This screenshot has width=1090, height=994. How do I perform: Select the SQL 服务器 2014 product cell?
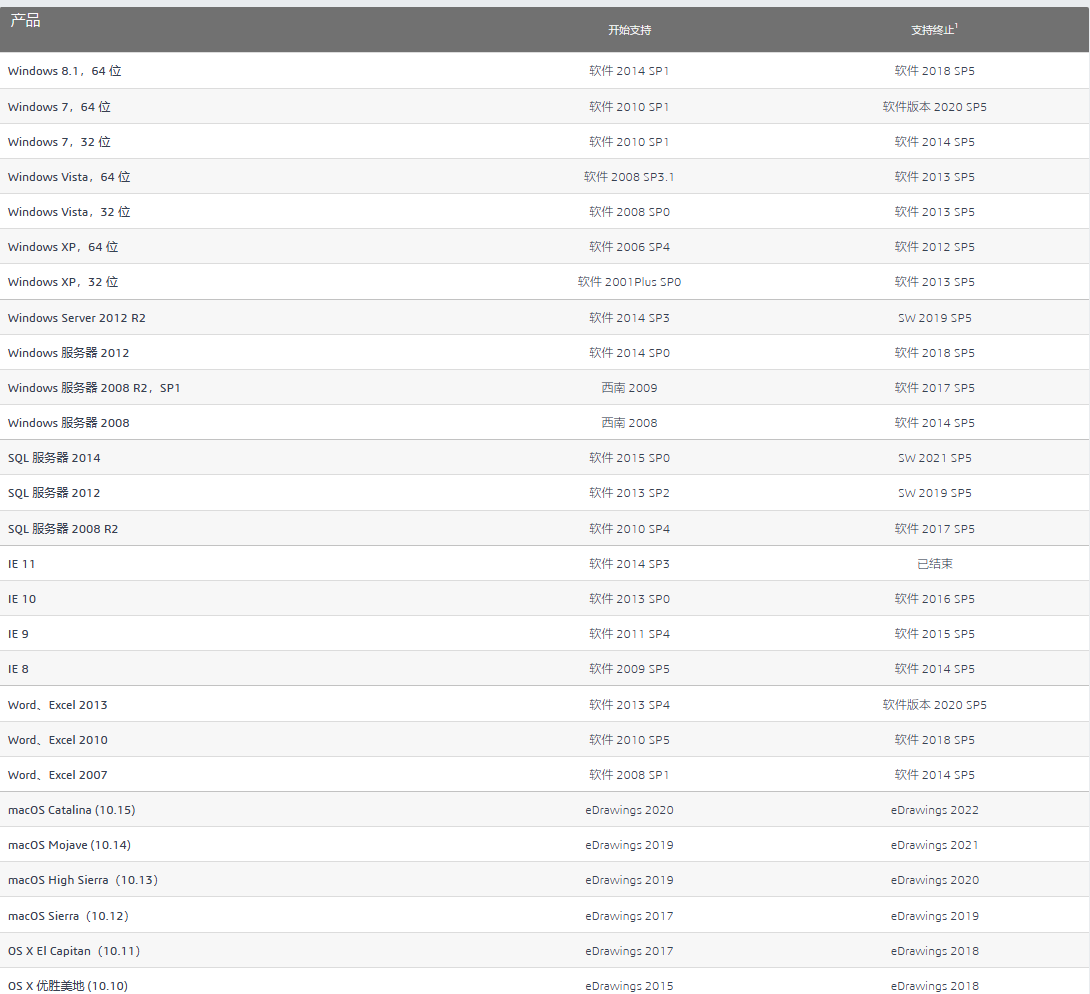54,458
